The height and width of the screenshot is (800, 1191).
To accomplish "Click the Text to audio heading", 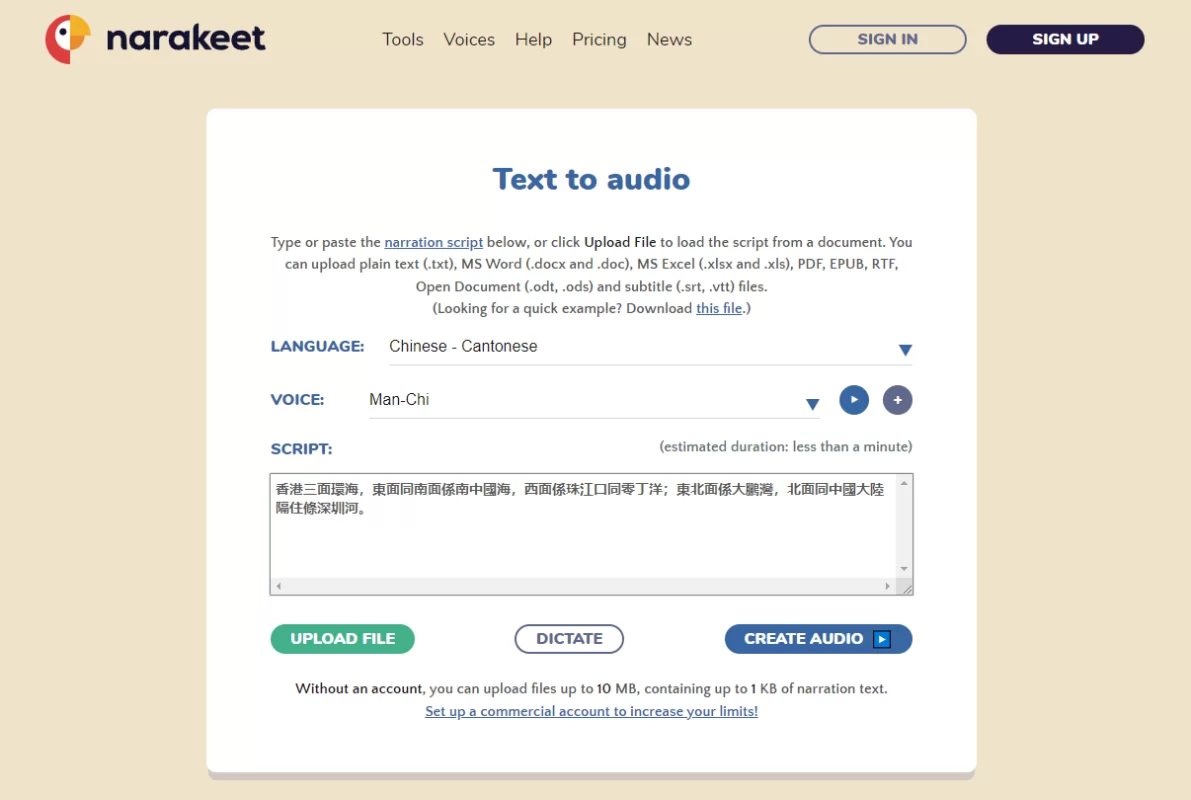I will [x=591, y=179].
